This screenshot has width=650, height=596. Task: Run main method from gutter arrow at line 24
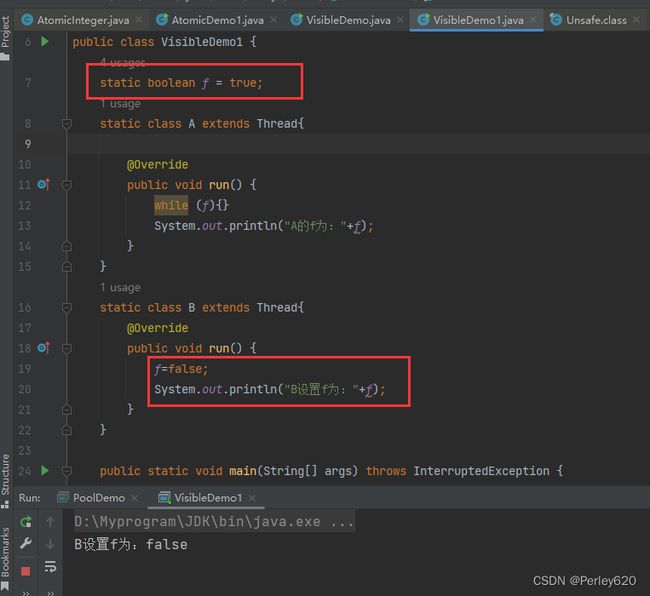click(45, 470)
